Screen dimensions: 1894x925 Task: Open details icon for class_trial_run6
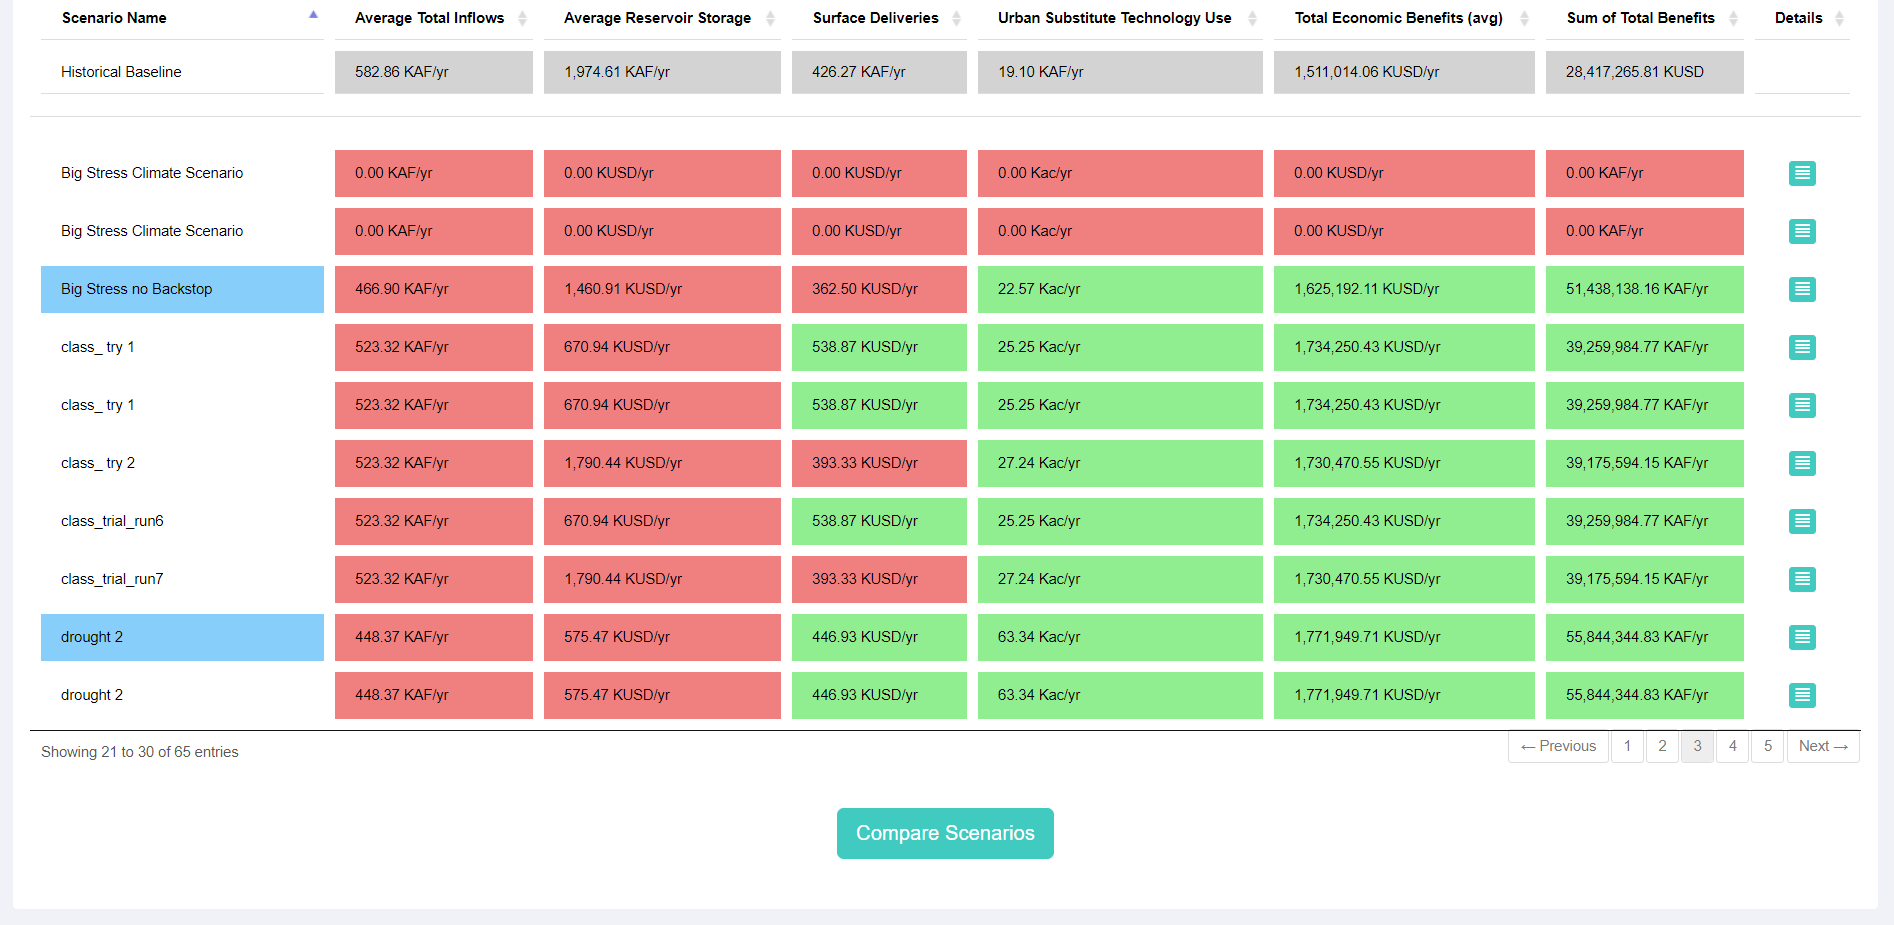pyautogui.click(x=1802, y=521)
